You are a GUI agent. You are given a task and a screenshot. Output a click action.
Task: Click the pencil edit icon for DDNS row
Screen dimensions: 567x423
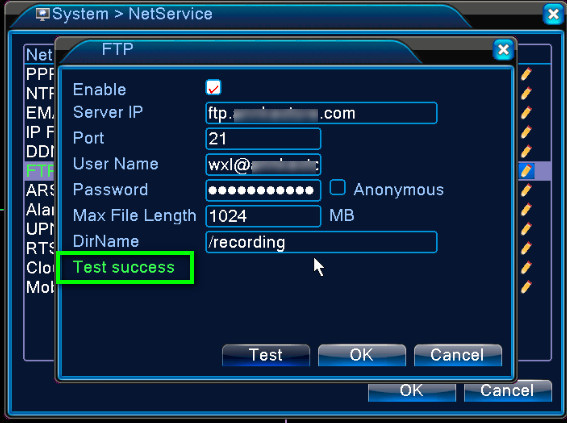click(526, 151)
